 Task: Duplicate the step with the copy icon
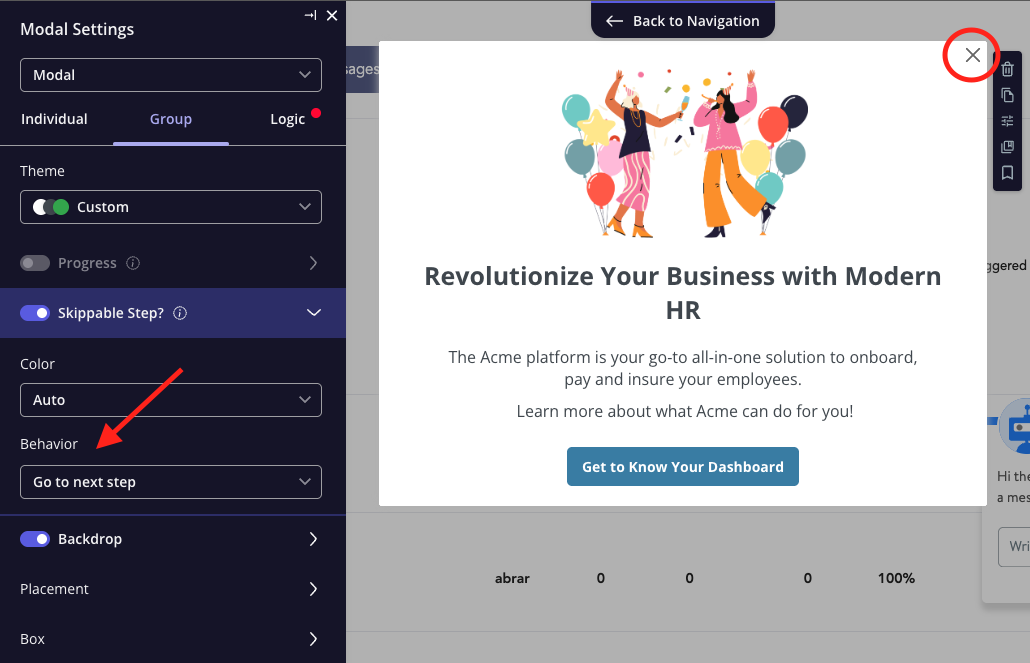click(1008, 95)
